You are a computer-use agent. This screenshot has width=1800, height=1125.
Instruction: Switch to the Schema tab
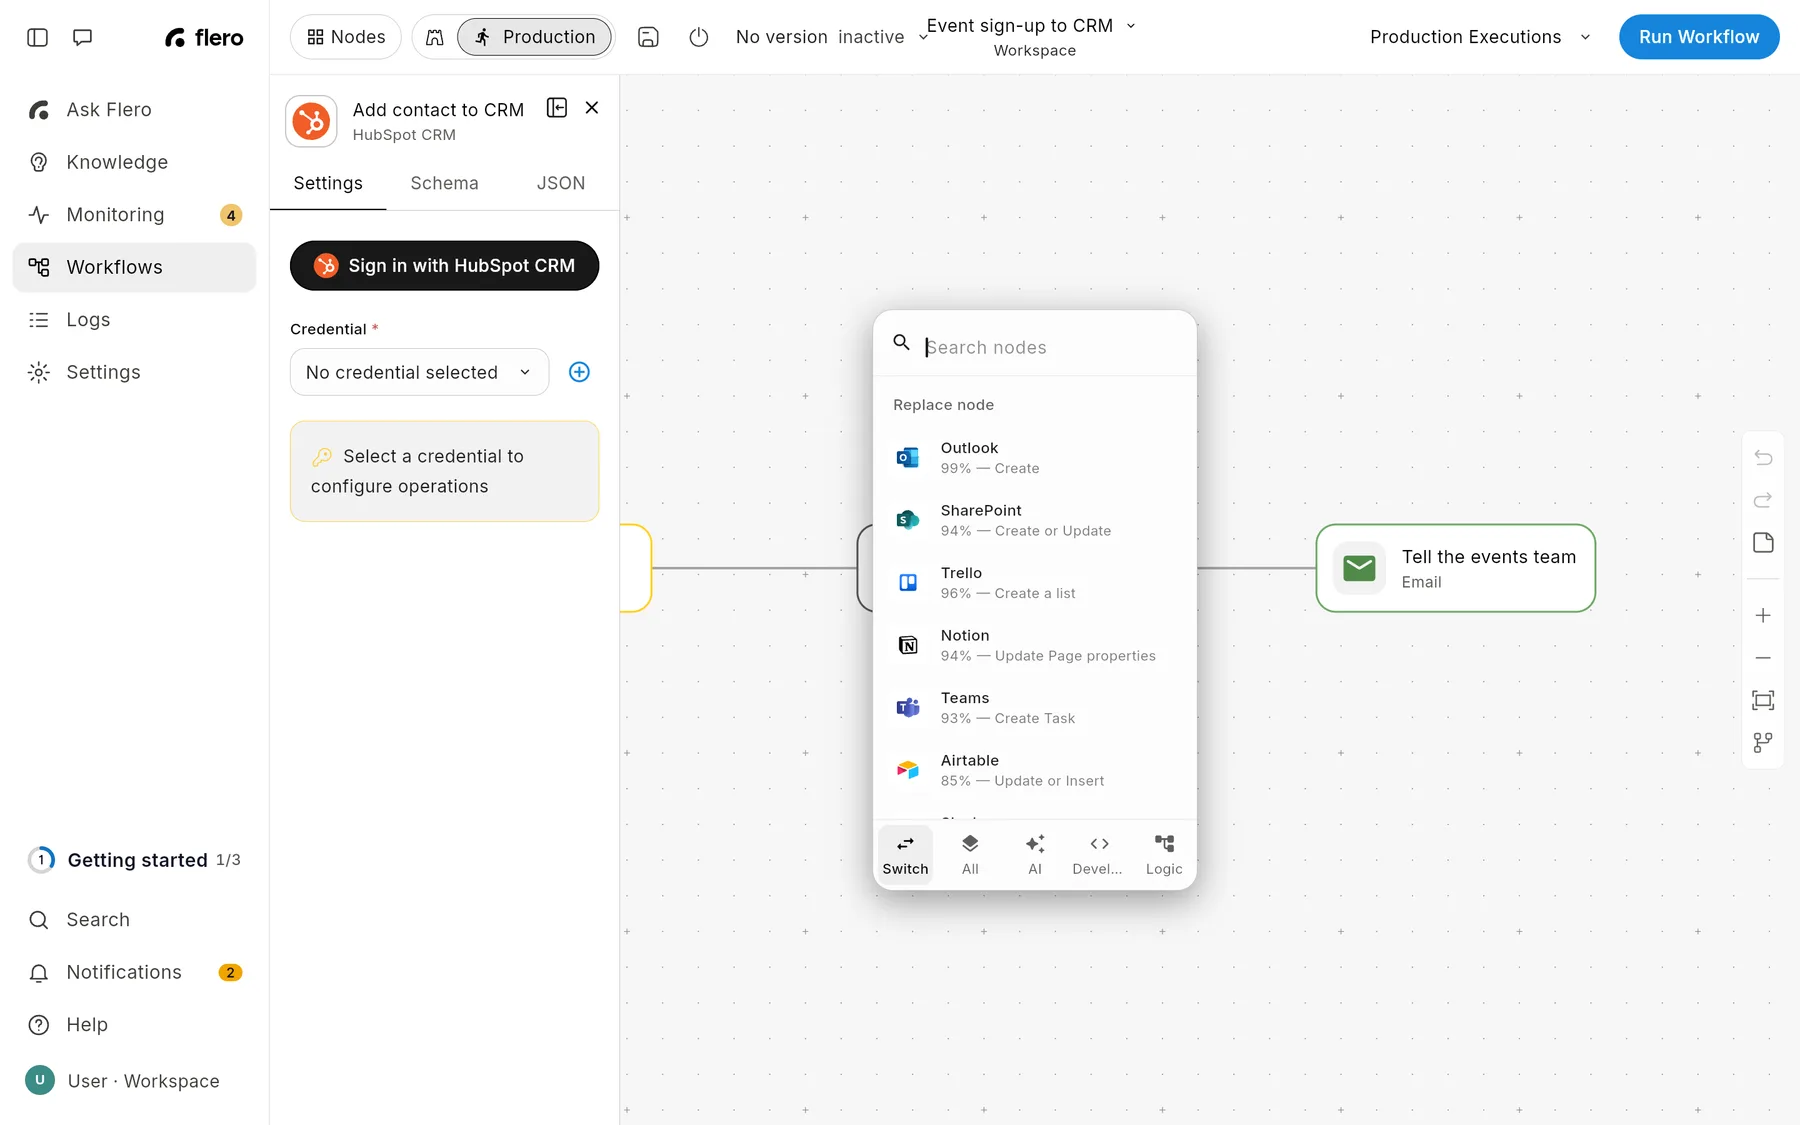[444, 183]
